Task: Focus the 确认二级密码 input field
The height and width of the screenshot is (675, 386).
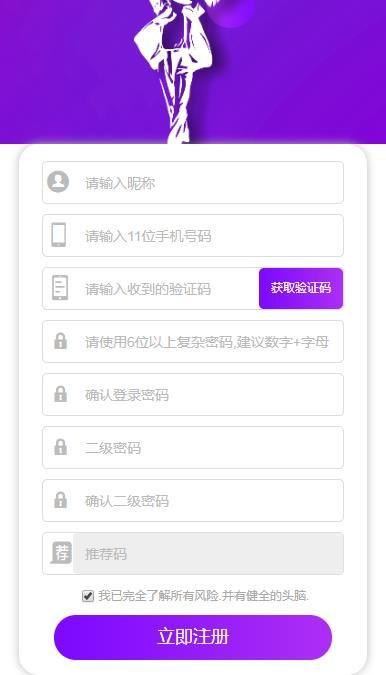Action: [x=193, y=500]
